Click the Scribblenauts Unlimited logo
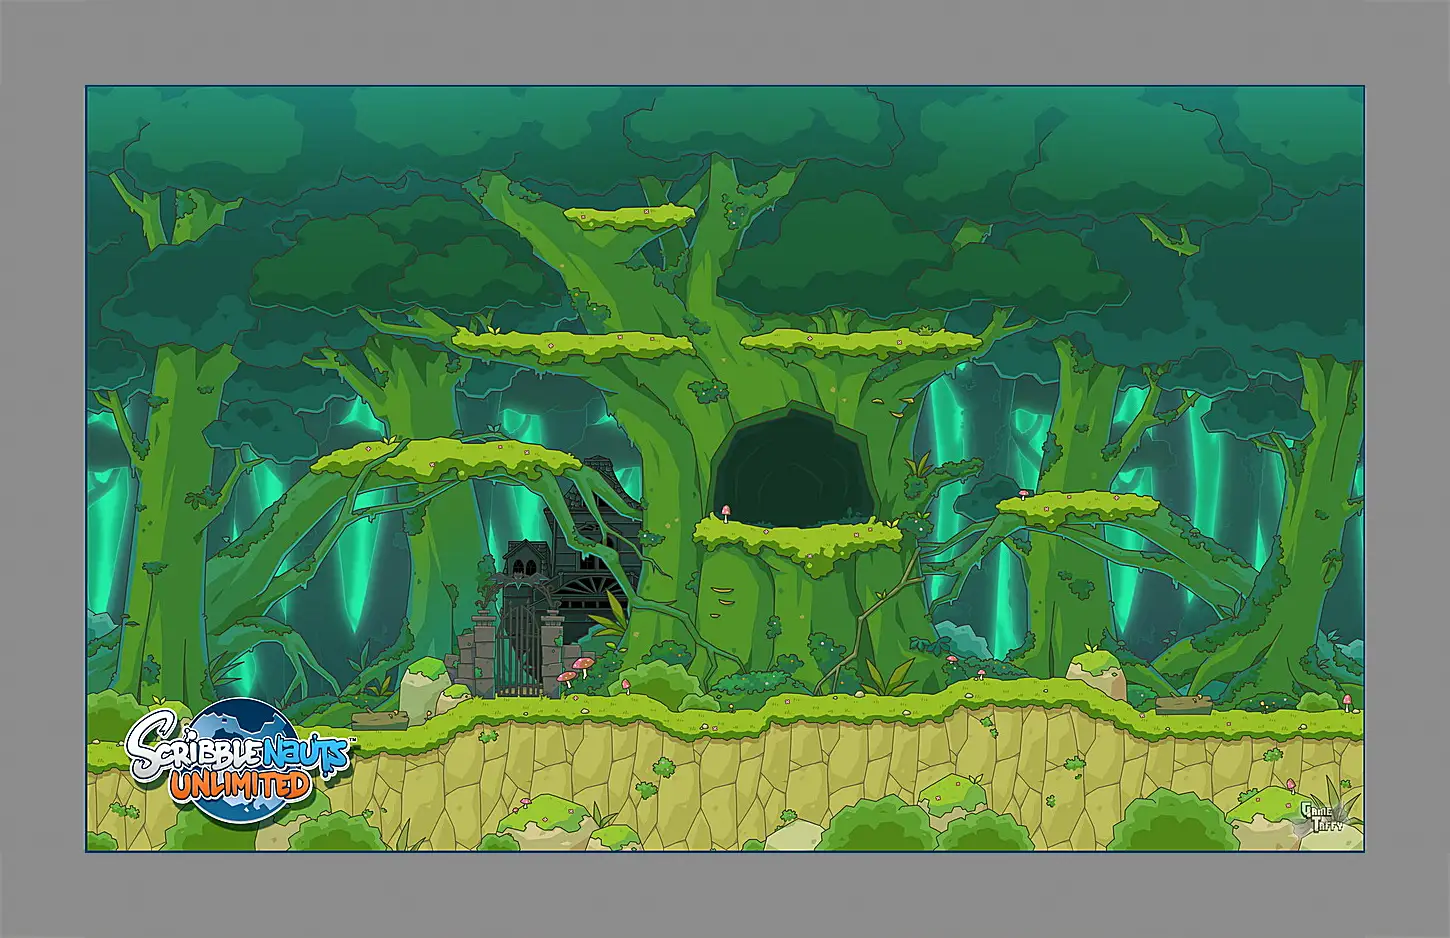Viewport: 1450px width, 938px height. [238, 760]
